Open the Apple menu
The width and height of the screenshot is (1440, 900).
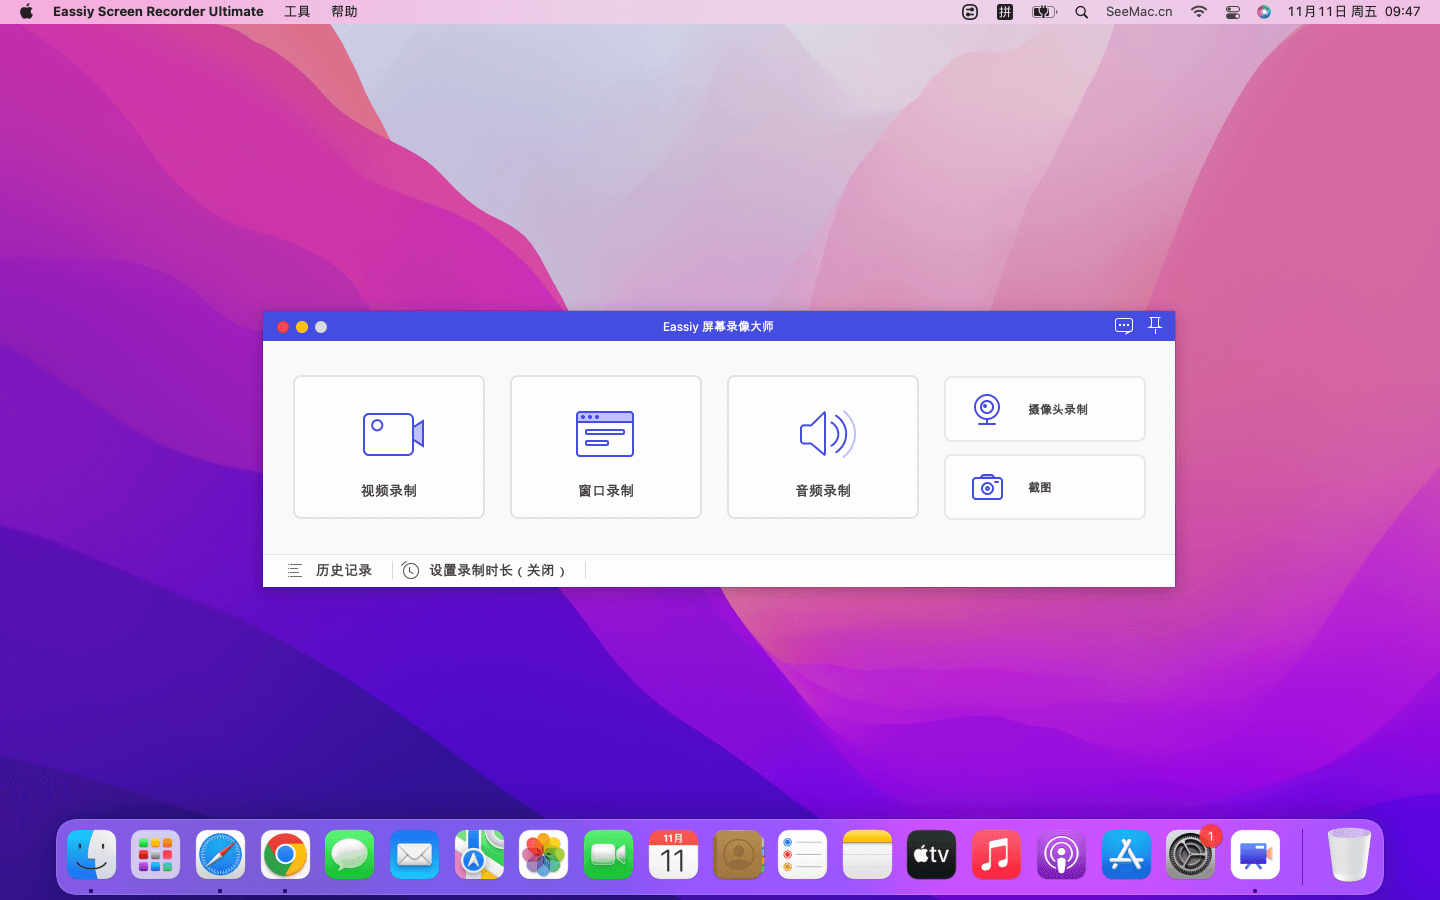[26, 12]
